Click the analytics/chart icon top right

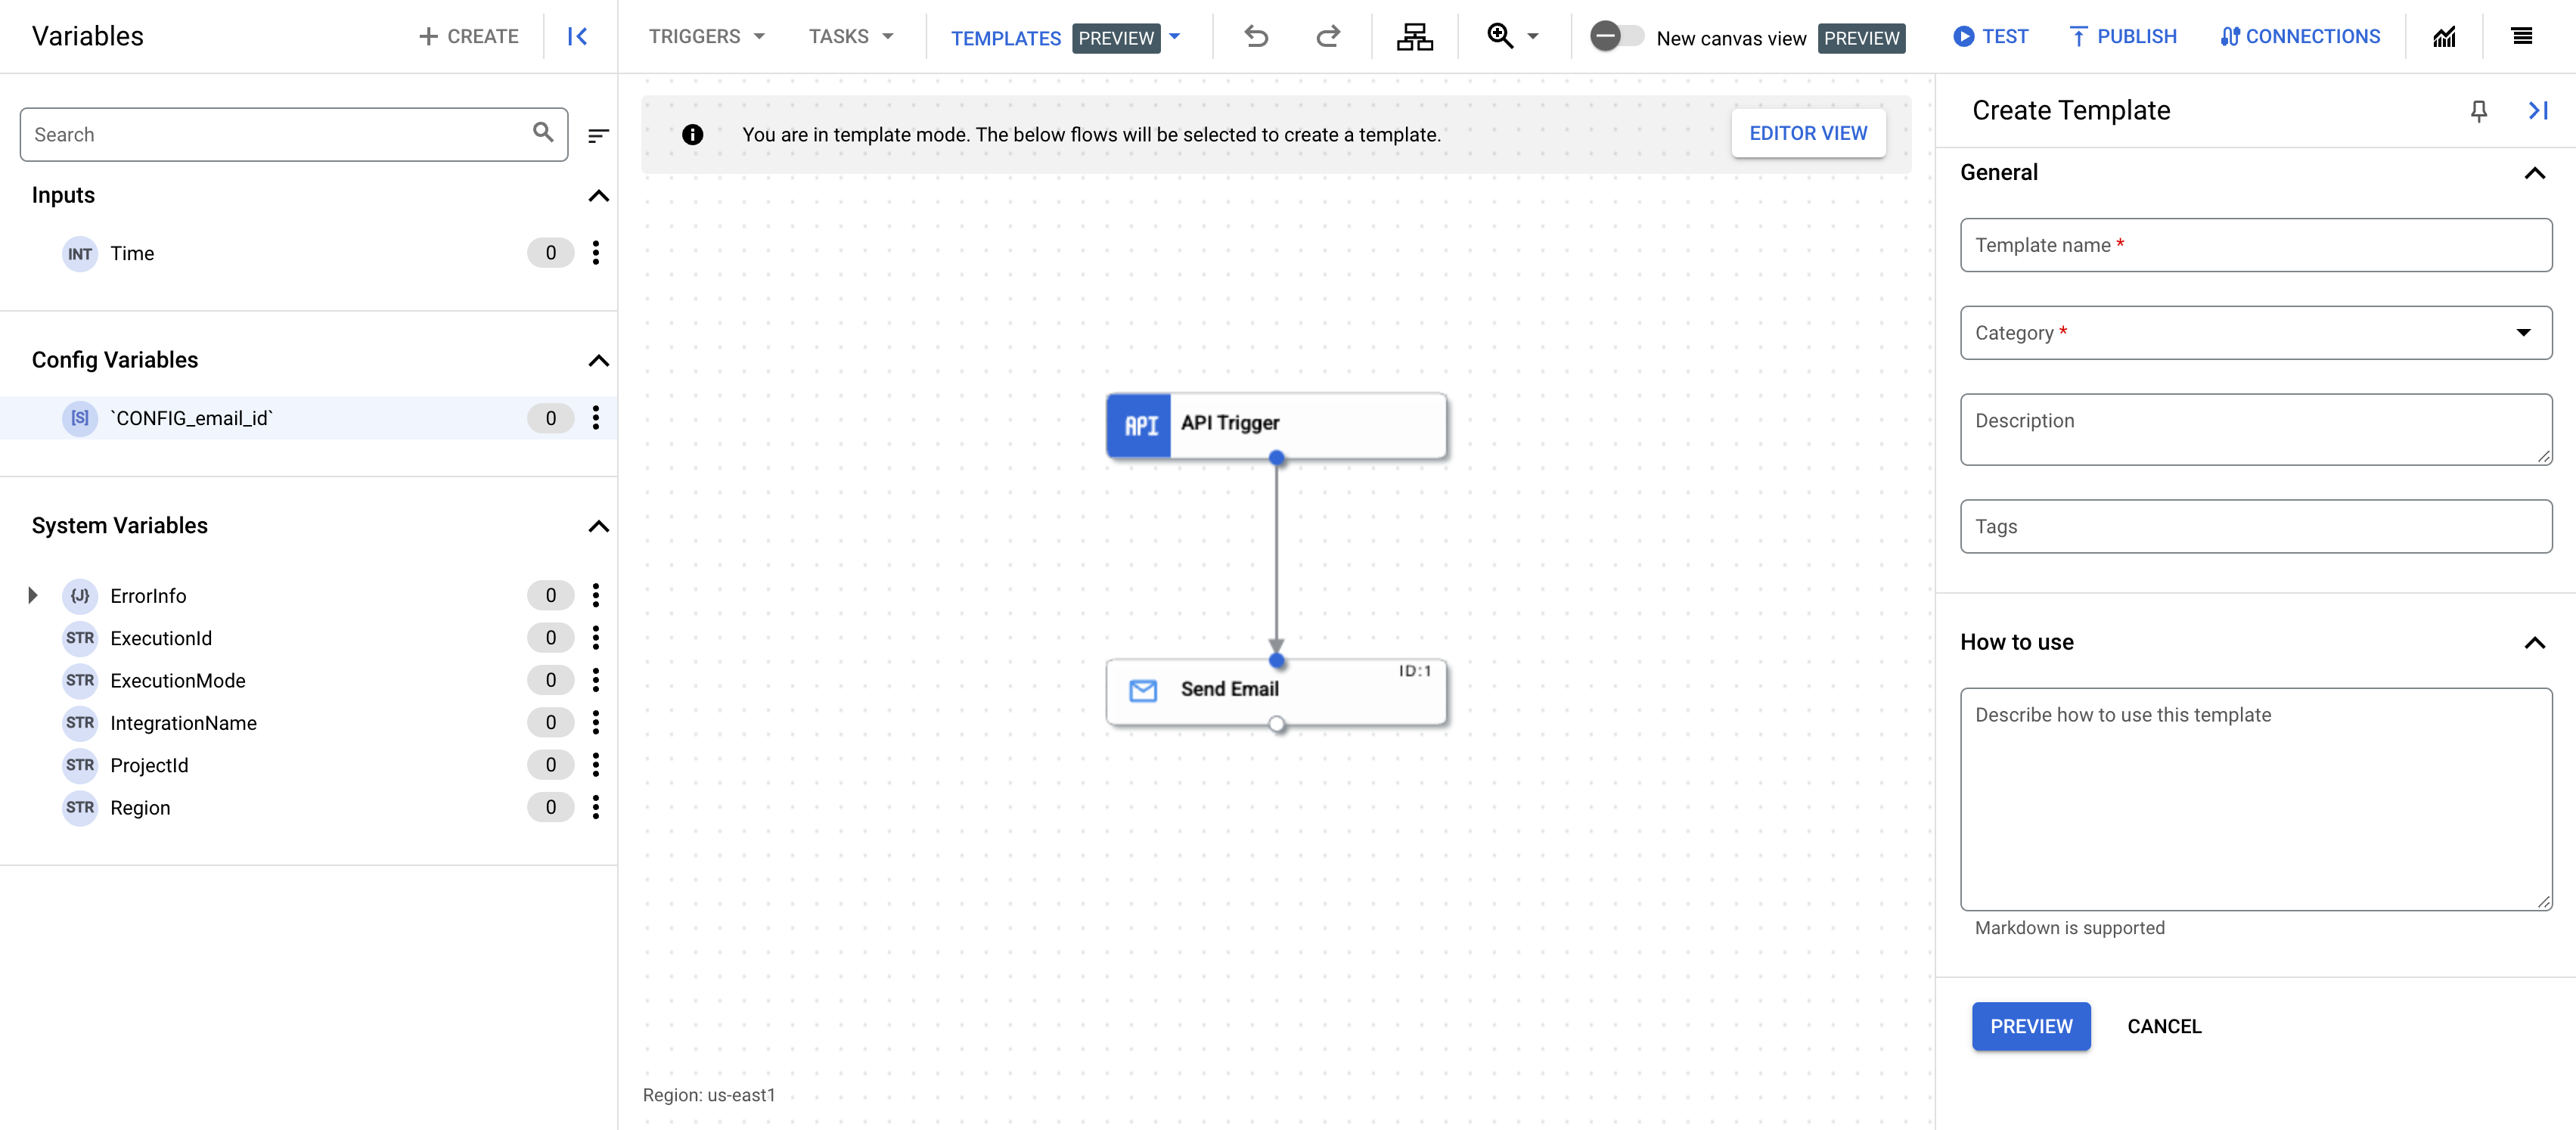pos(2444,36)
